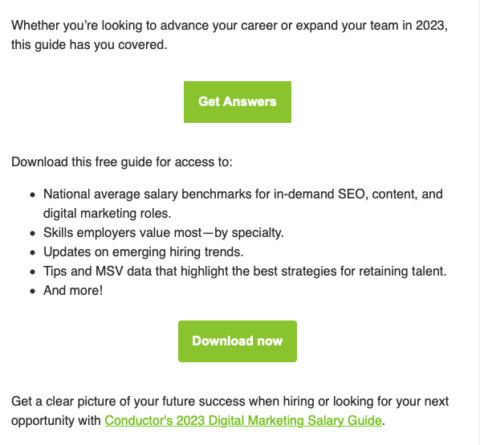Click the bullet dot beside 'Tips and MSV'
The image size is (480, 445).
tap(32, 272)
